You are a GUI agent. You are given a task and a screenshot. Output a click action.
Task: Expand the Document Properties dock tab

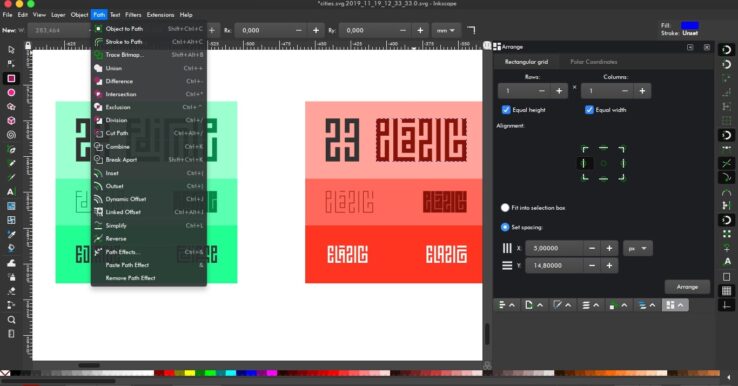click(534, 305)
